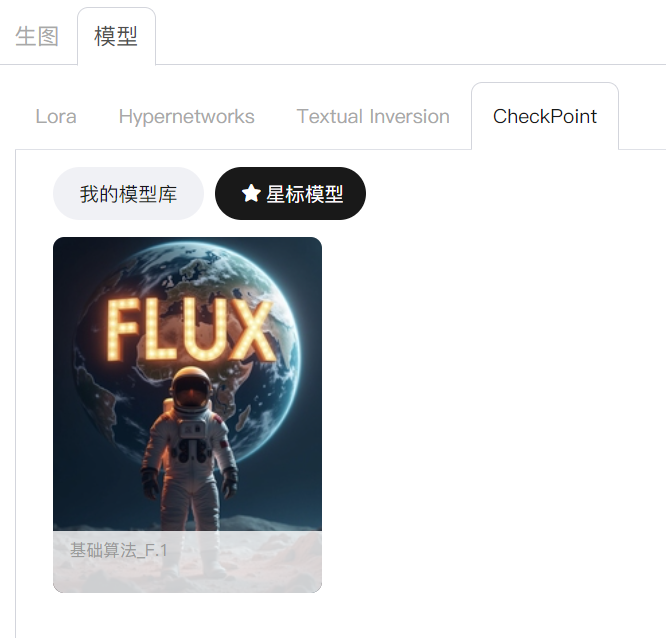
Task: Click the 我的模型库 pill text
Action: (128, 194)
